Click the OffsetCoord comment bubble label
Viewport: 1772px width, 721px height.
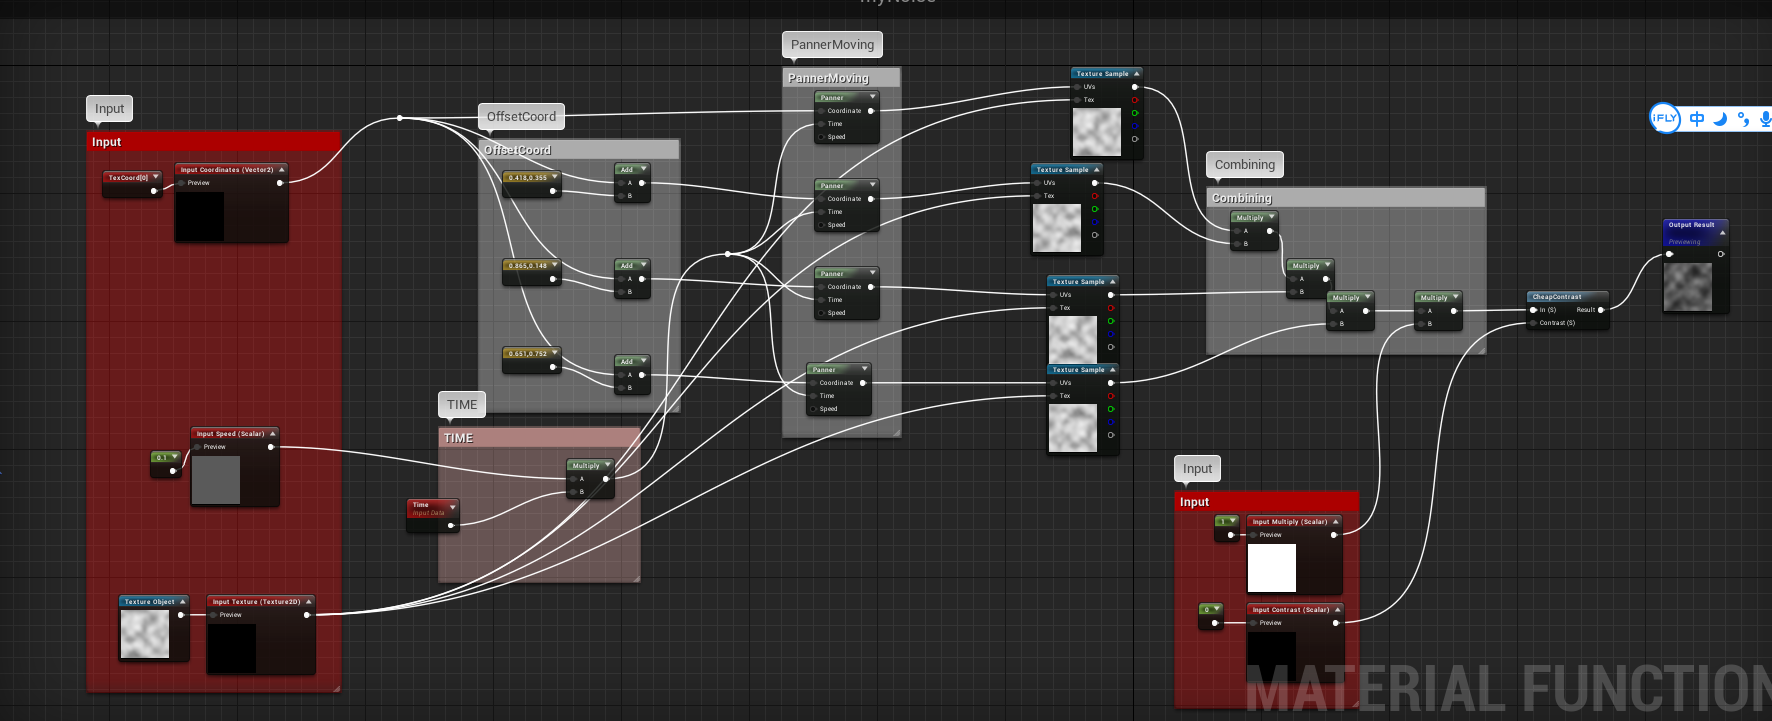[521, 117]
